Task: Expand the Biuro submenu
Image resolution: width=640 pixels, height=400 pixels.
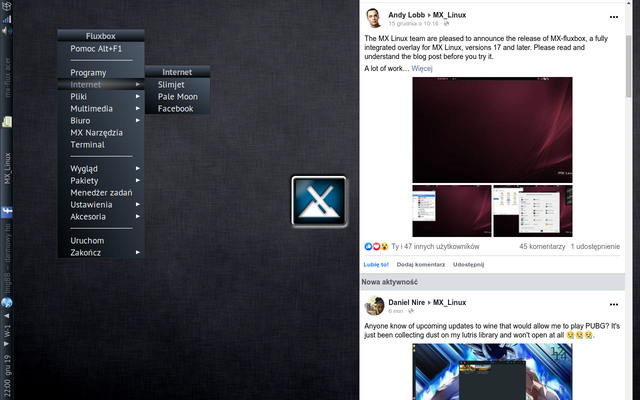Action: click(101, 120)
